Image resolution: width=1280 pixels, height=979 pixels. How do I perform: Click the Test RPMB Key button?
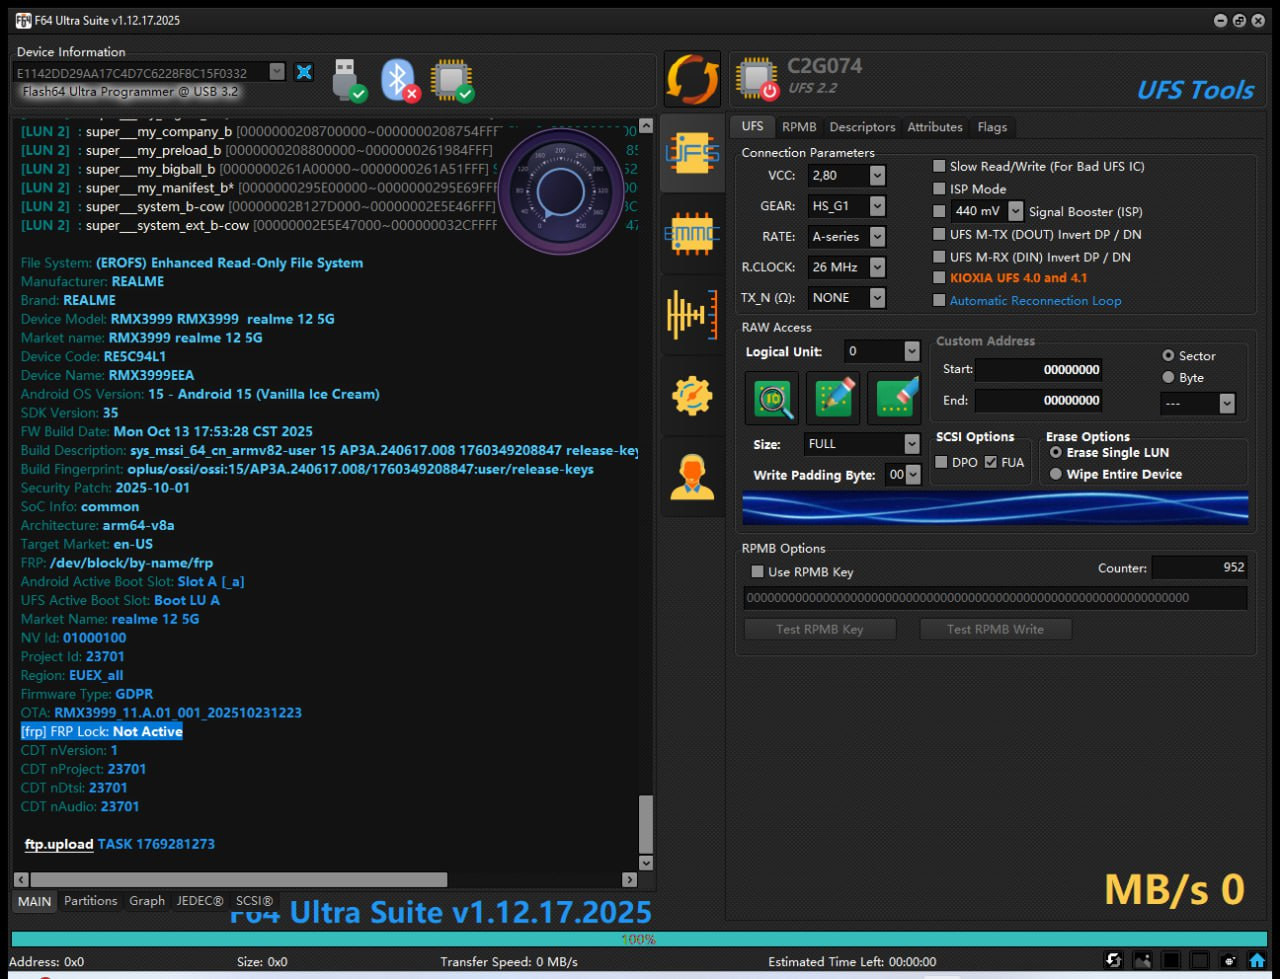[x=820, y=629]
